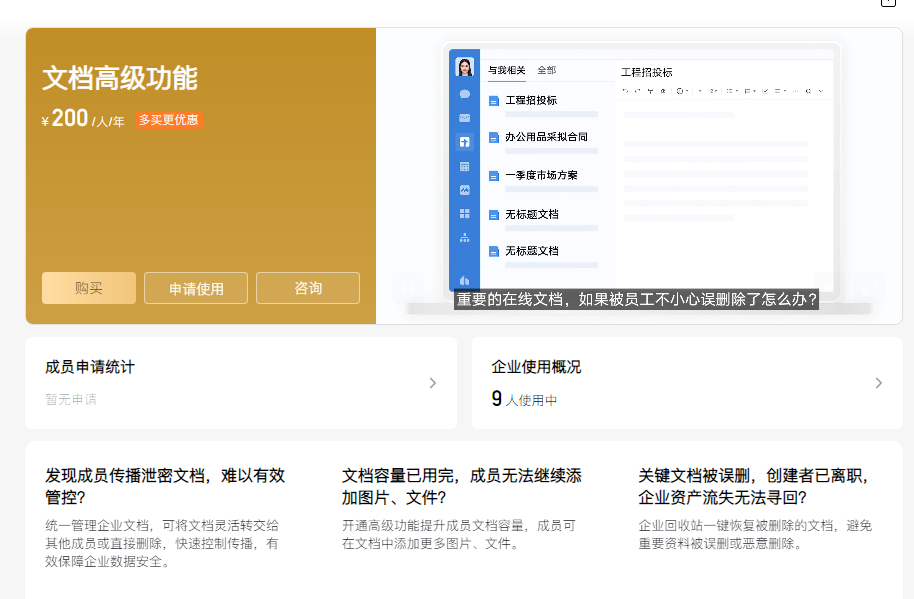Select the chat bubble icon in sidebar

465,94
